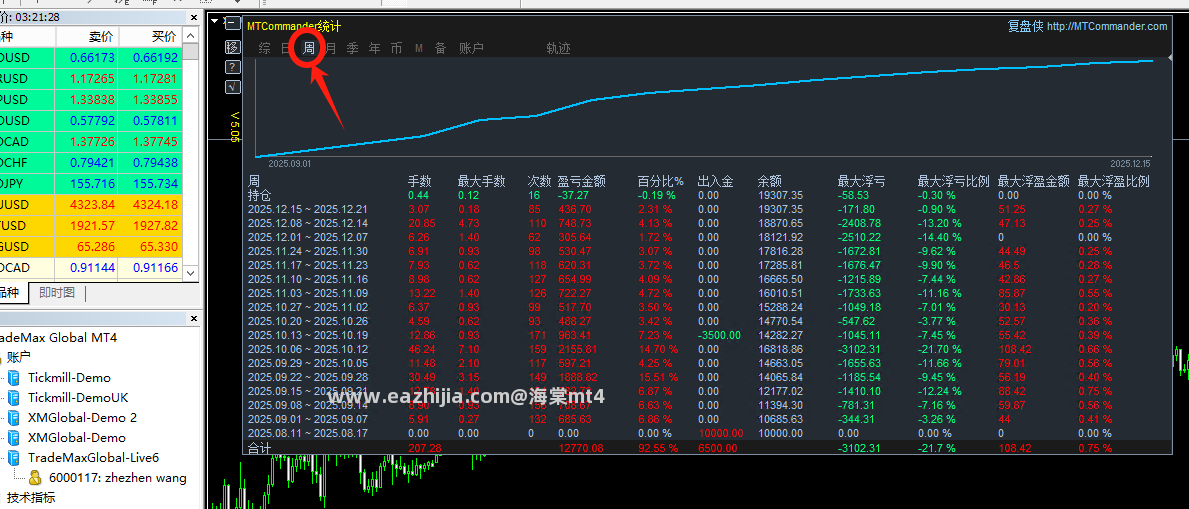Click the √ checkmark icon beside the panel
This screenshot has width=1189, height=509.
point(234,87)
